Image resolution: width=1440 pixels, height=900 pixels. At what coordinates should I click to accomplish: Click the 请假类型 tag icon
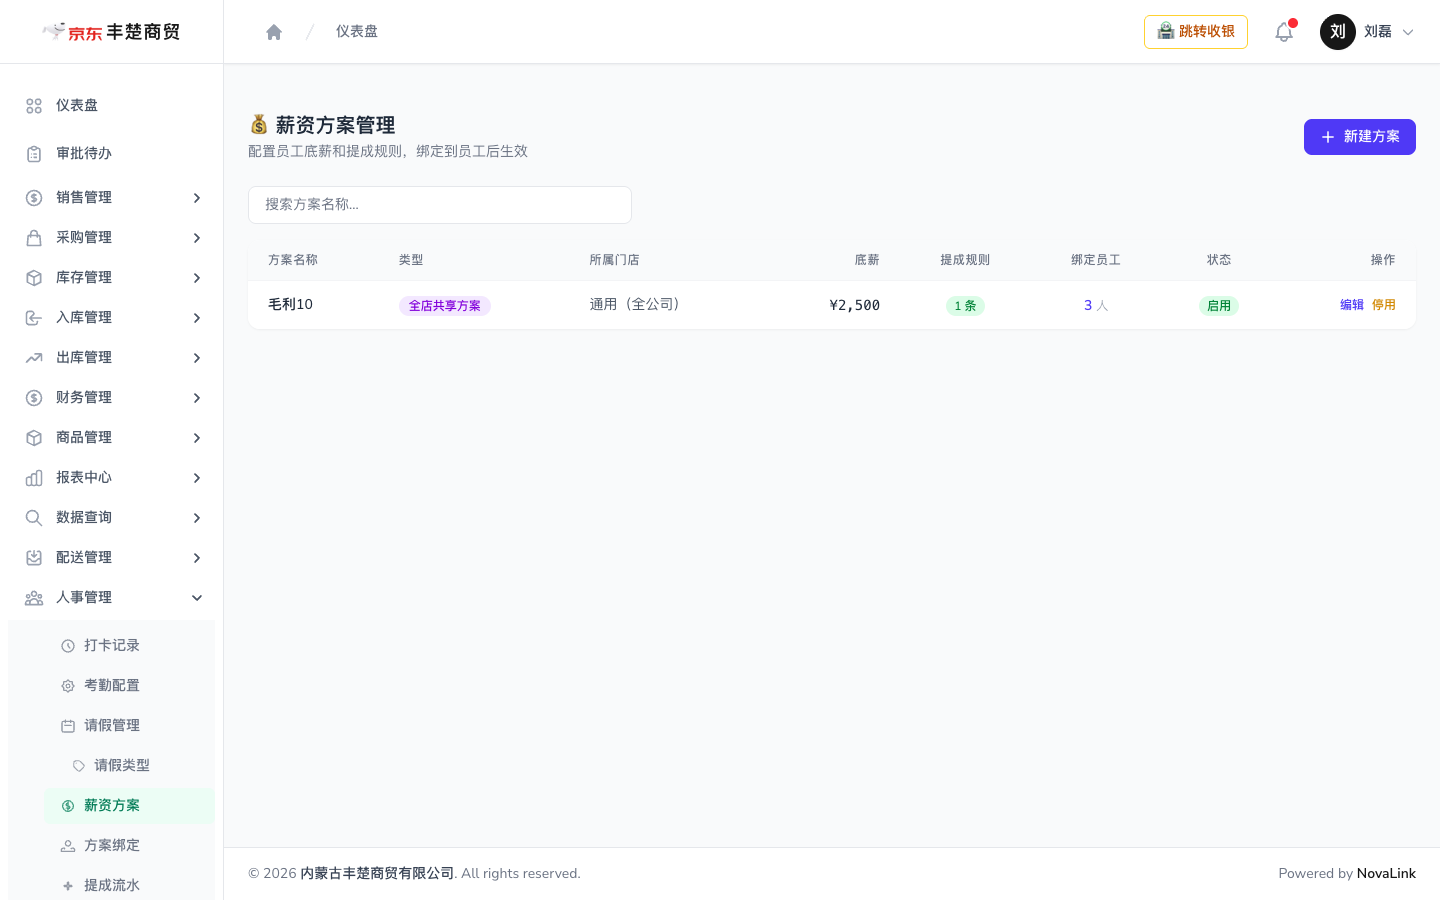[79, 766]
